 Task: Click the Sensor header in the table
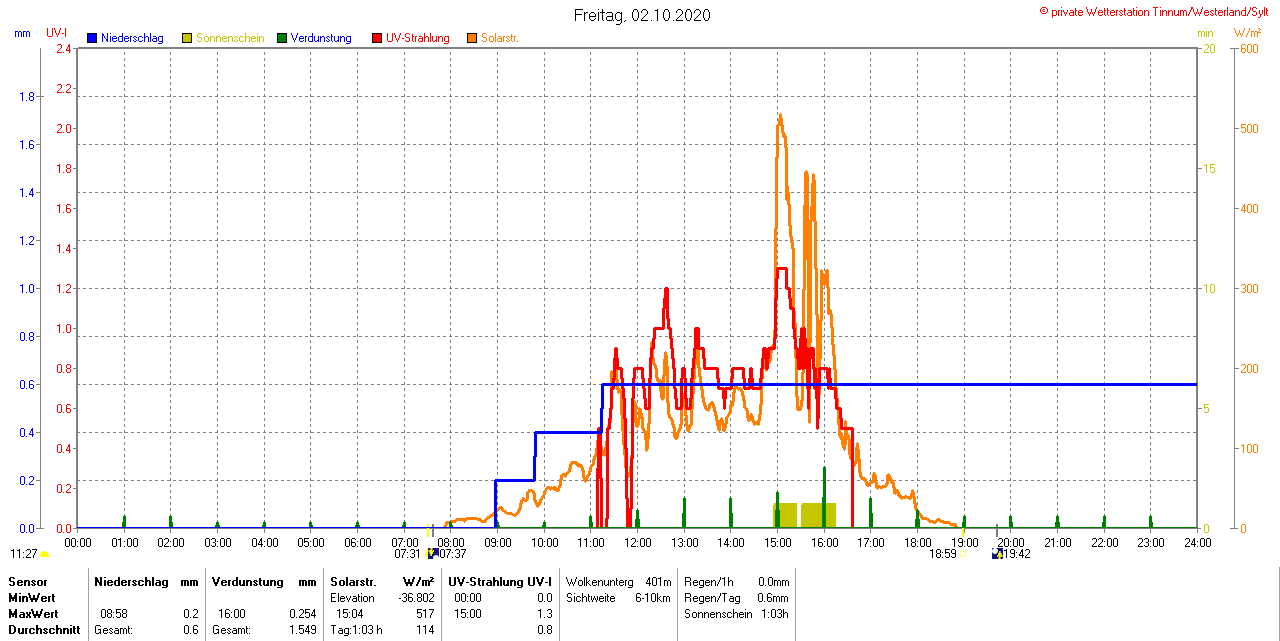click(28, 581)
